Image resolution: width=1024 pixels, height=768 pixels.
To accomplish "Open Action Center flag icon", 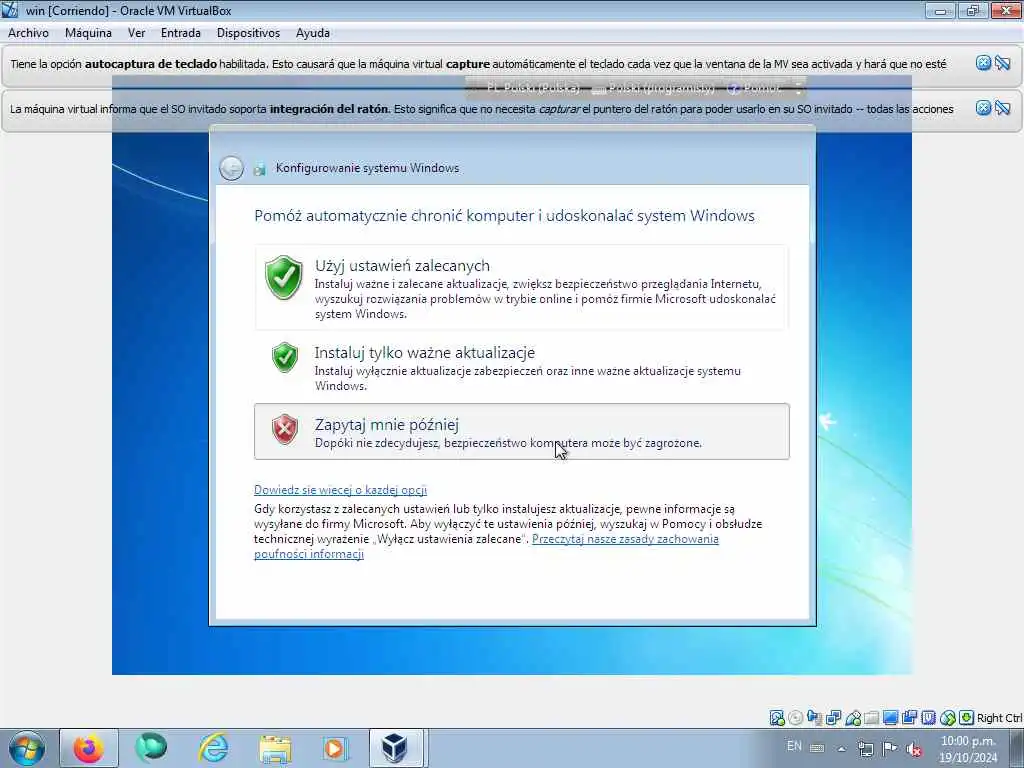I will tap(889, 748).
